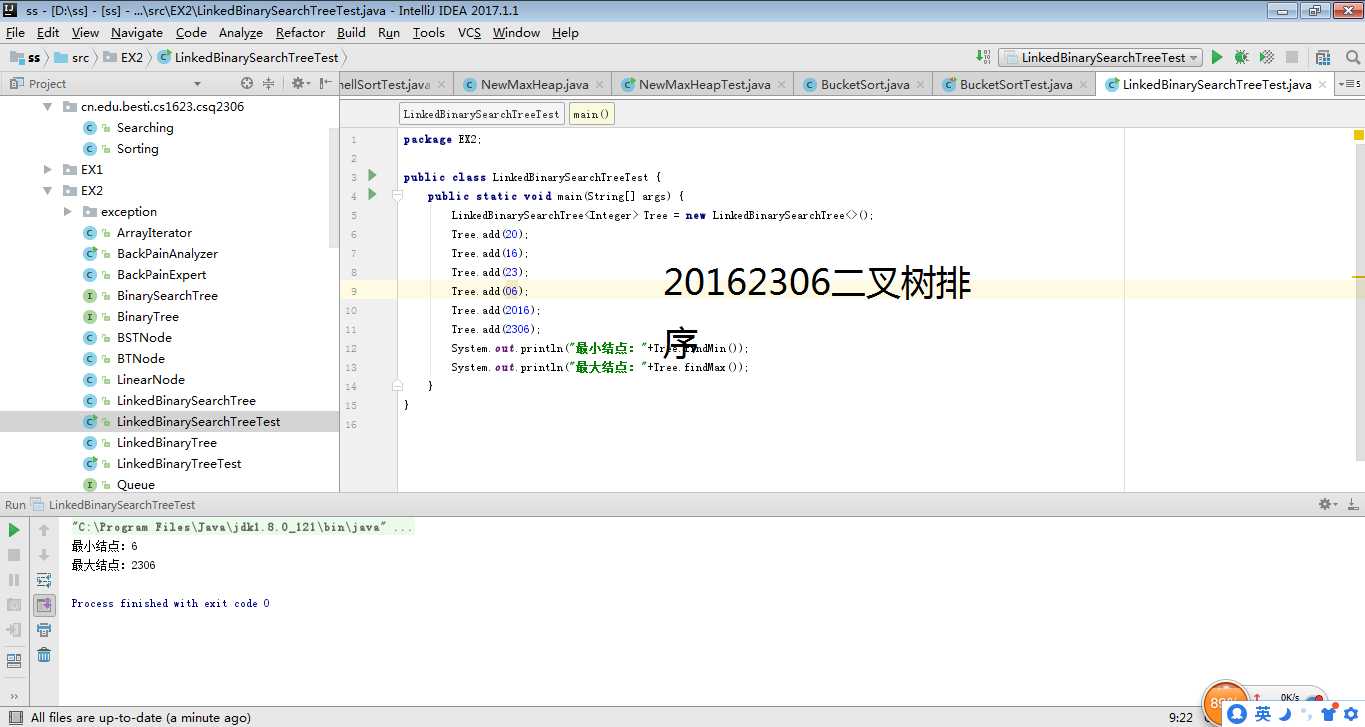Show hidden editor tabs list
Screen dimensions: 1365x727
point(1351,84)
